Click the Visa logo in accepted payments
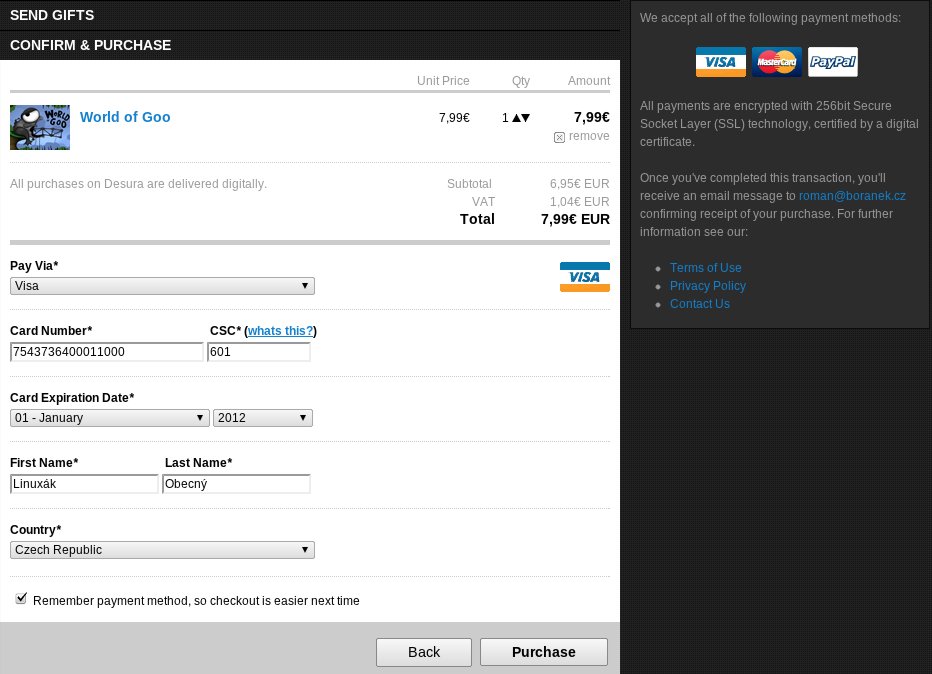 click(x=720, y=62)
